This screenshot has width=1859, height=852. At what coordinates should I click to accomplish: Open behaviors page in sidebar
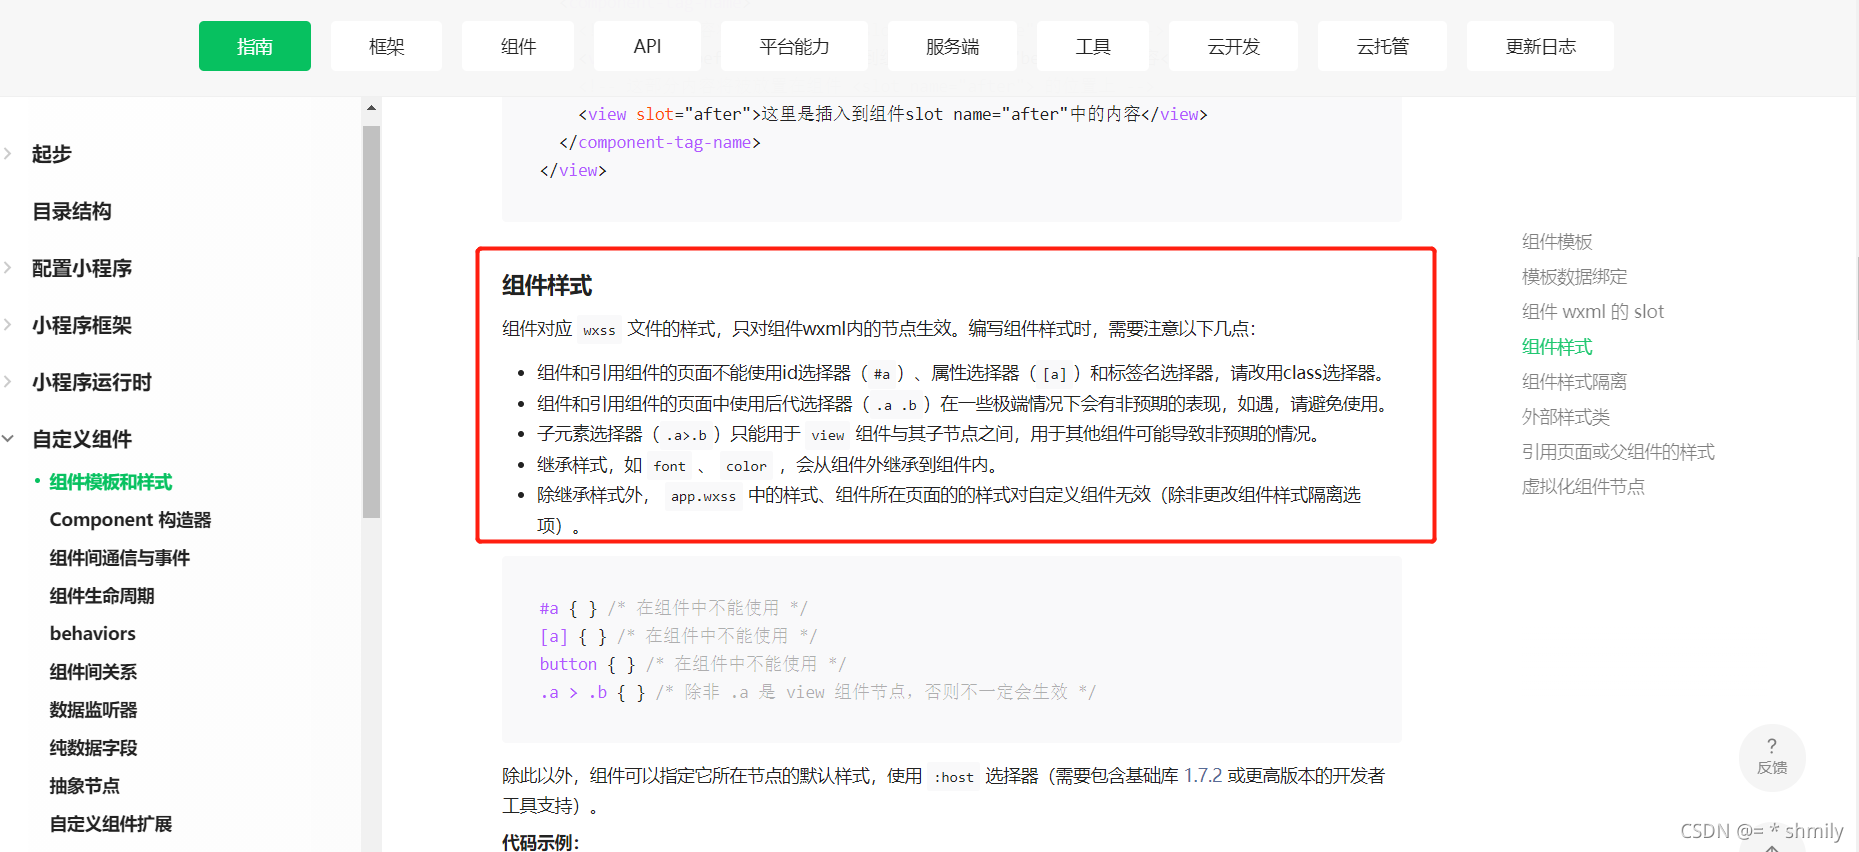tap(93, 633)
